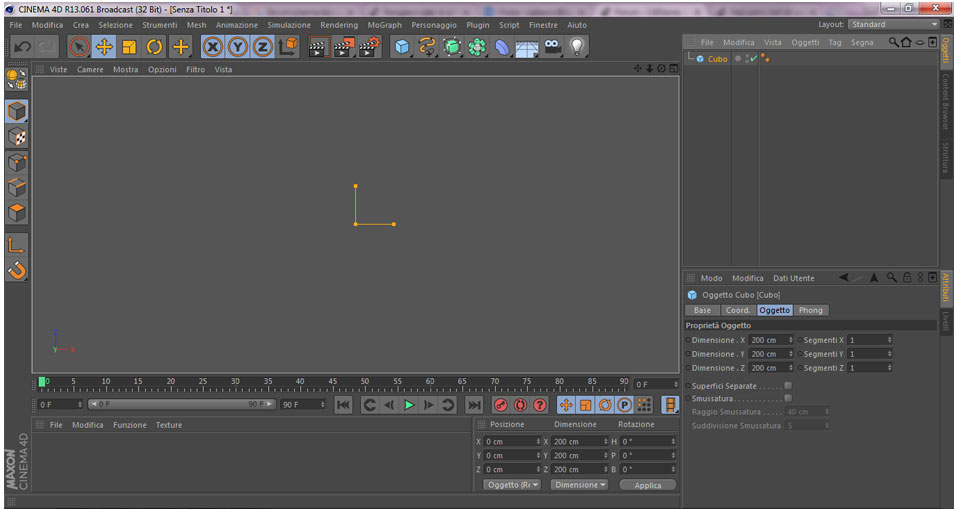Image resolution: width=960 pixels, height=509 pixels.
Task: Open the MoGraph menu
Action: (384, 25)
